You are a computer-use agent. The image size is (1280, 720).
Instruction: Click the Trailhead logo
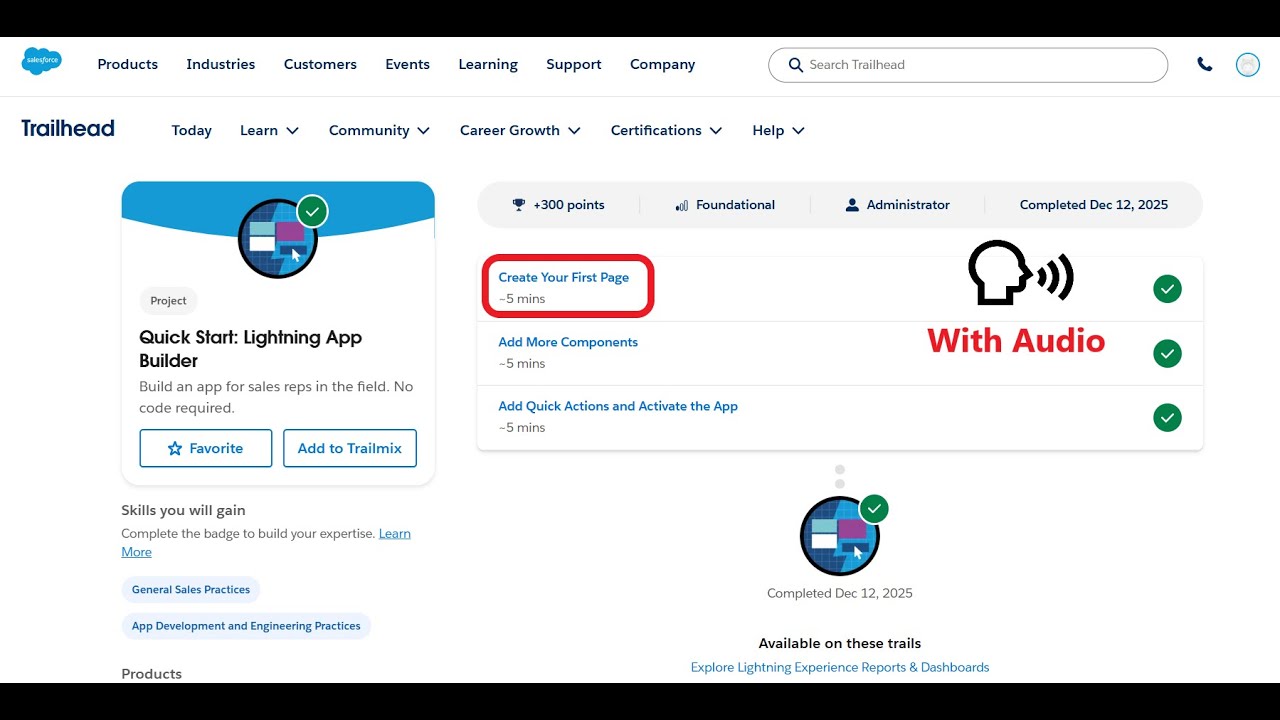[x=68, y=128]
